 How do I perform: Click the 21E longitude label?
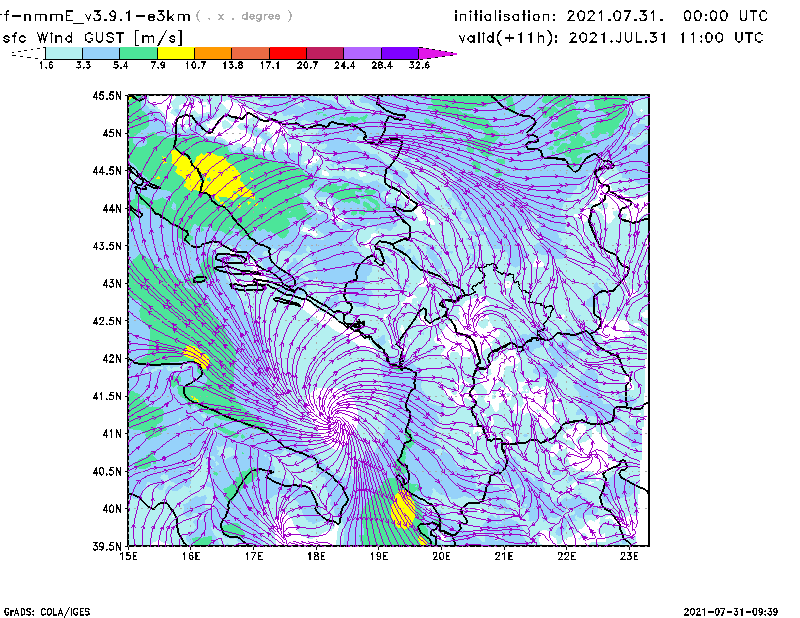504,556
